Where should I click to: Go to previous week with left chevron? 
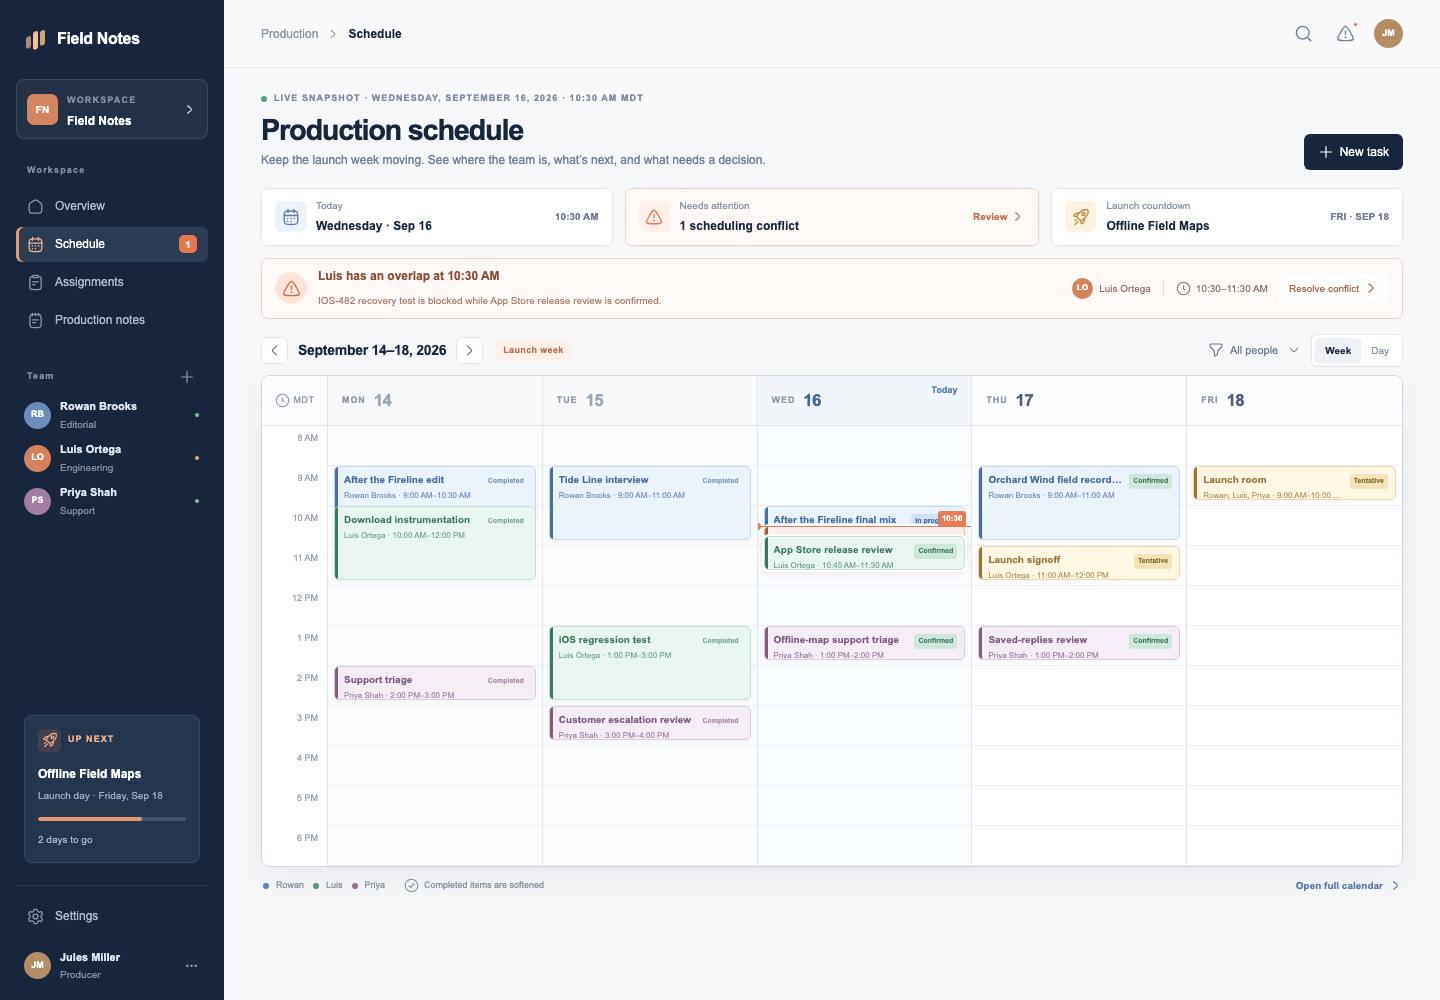[275, 351]
